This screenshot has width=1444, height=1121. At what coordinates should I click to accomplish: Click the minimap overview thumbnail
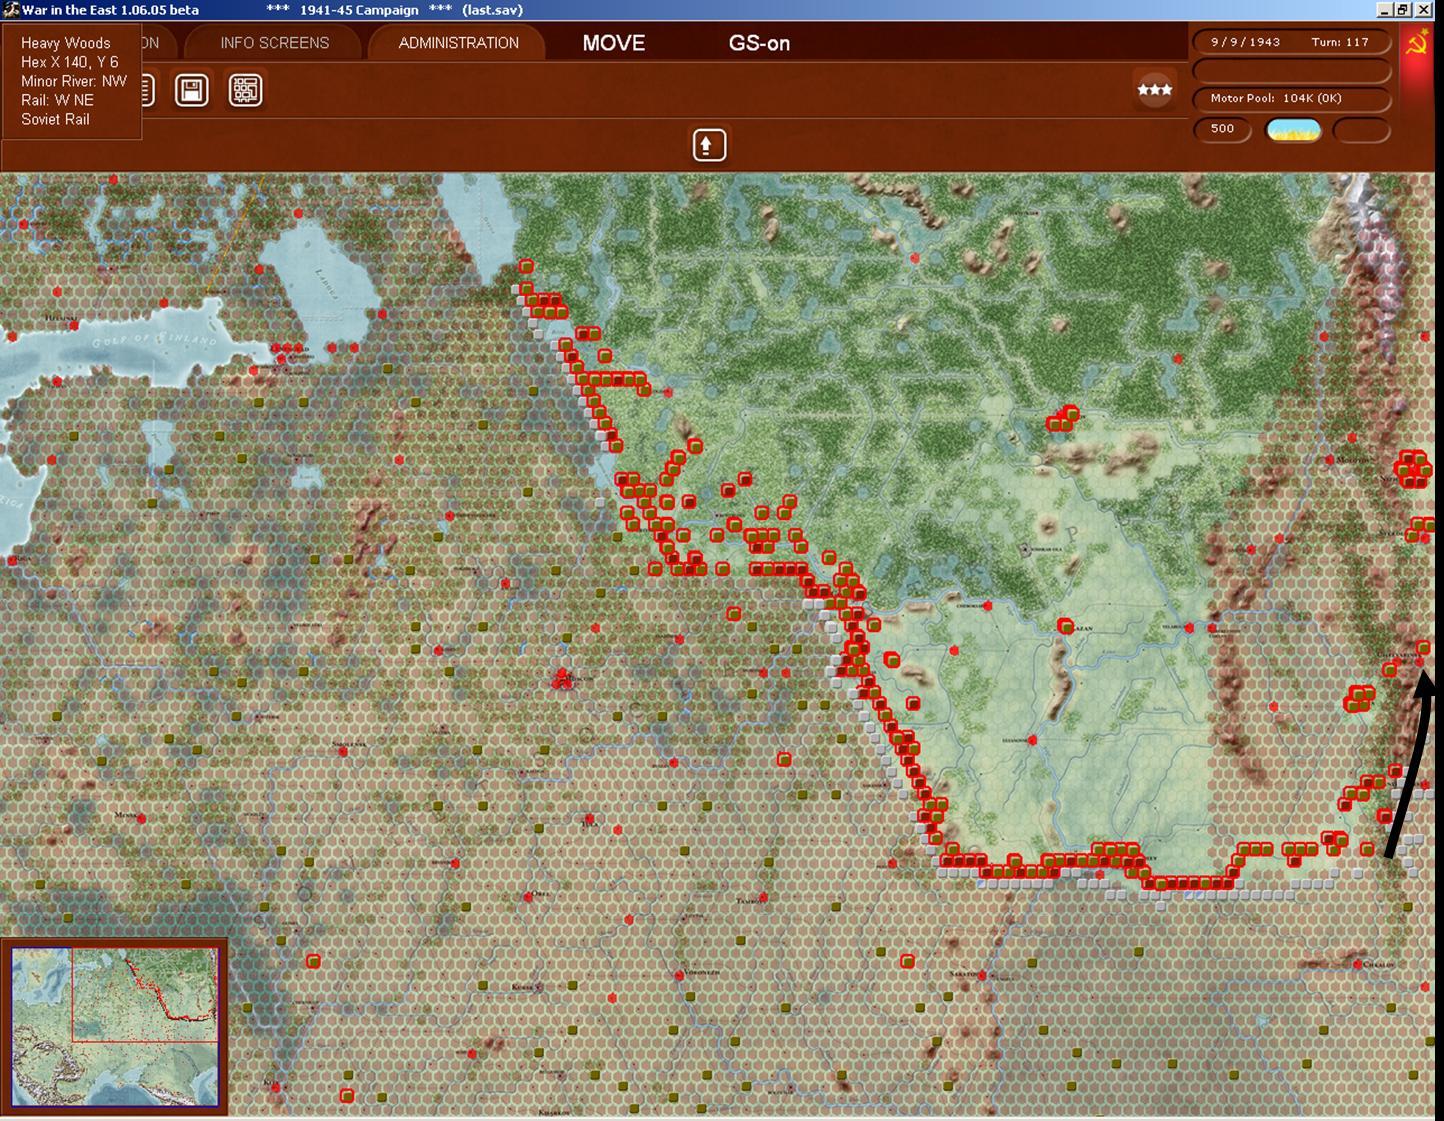[x=114, y=1026]
